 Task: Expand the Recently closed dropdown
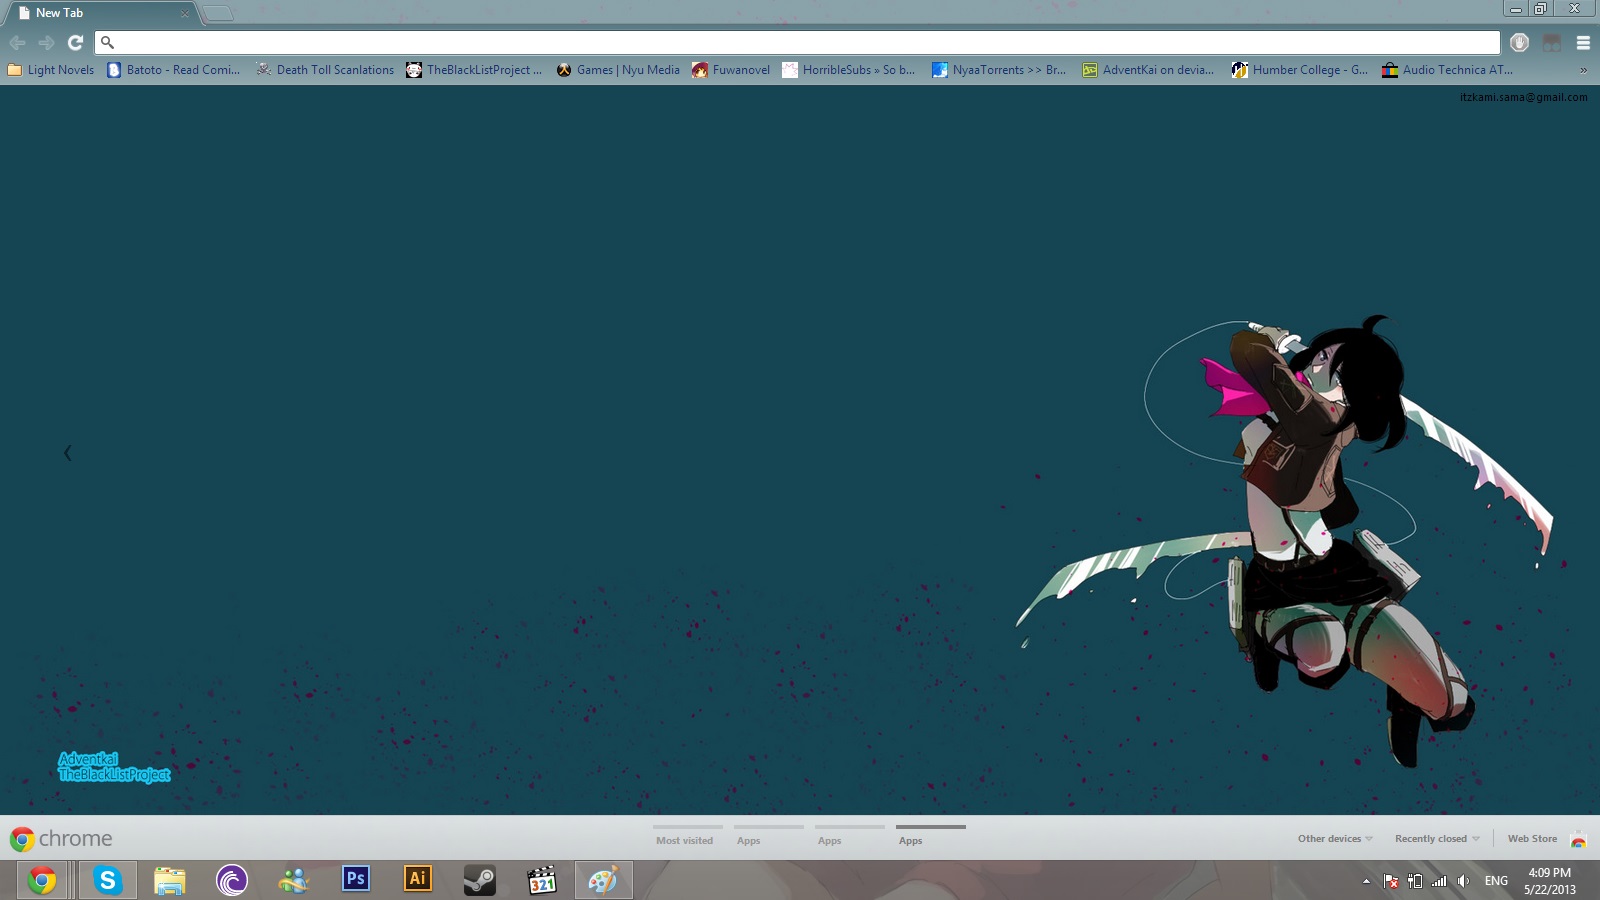[x=1437, y=838]
